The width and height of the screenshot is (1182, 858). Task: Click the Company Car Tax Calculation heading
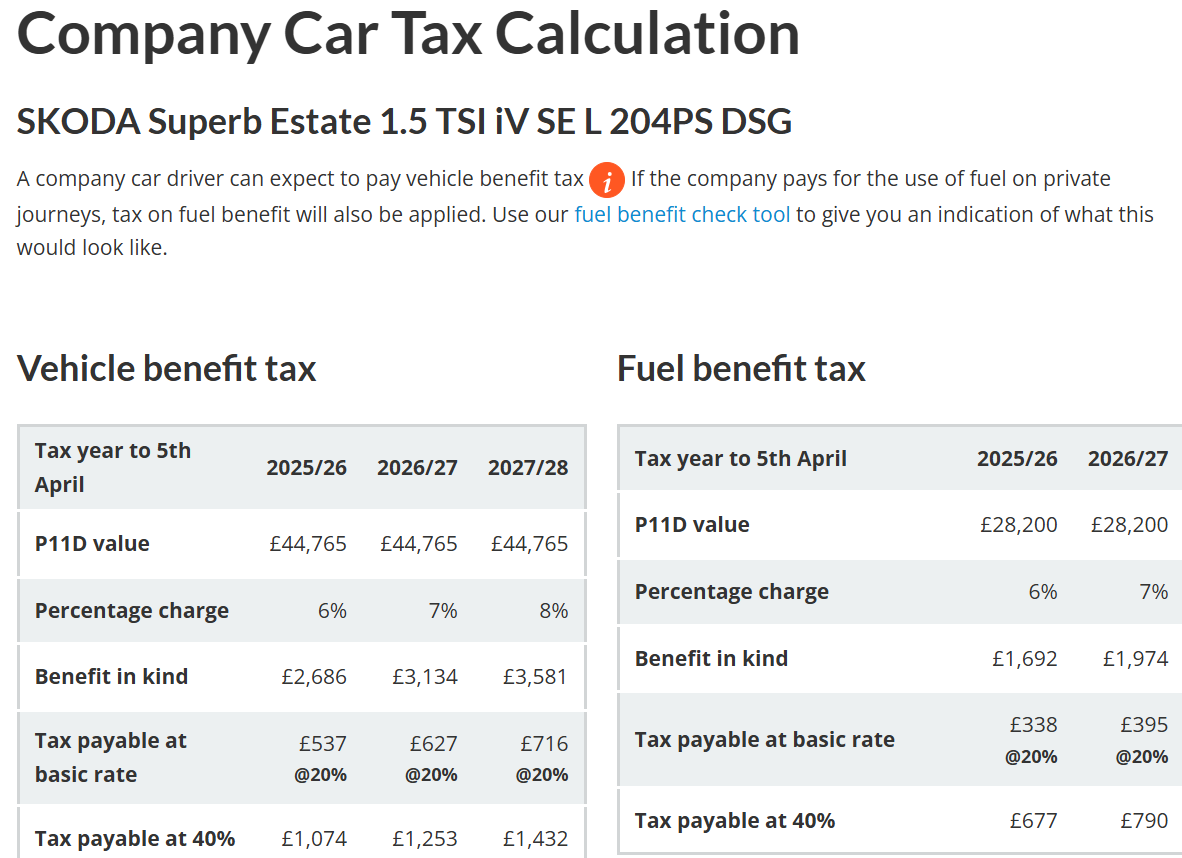click(x=408, y=33)
